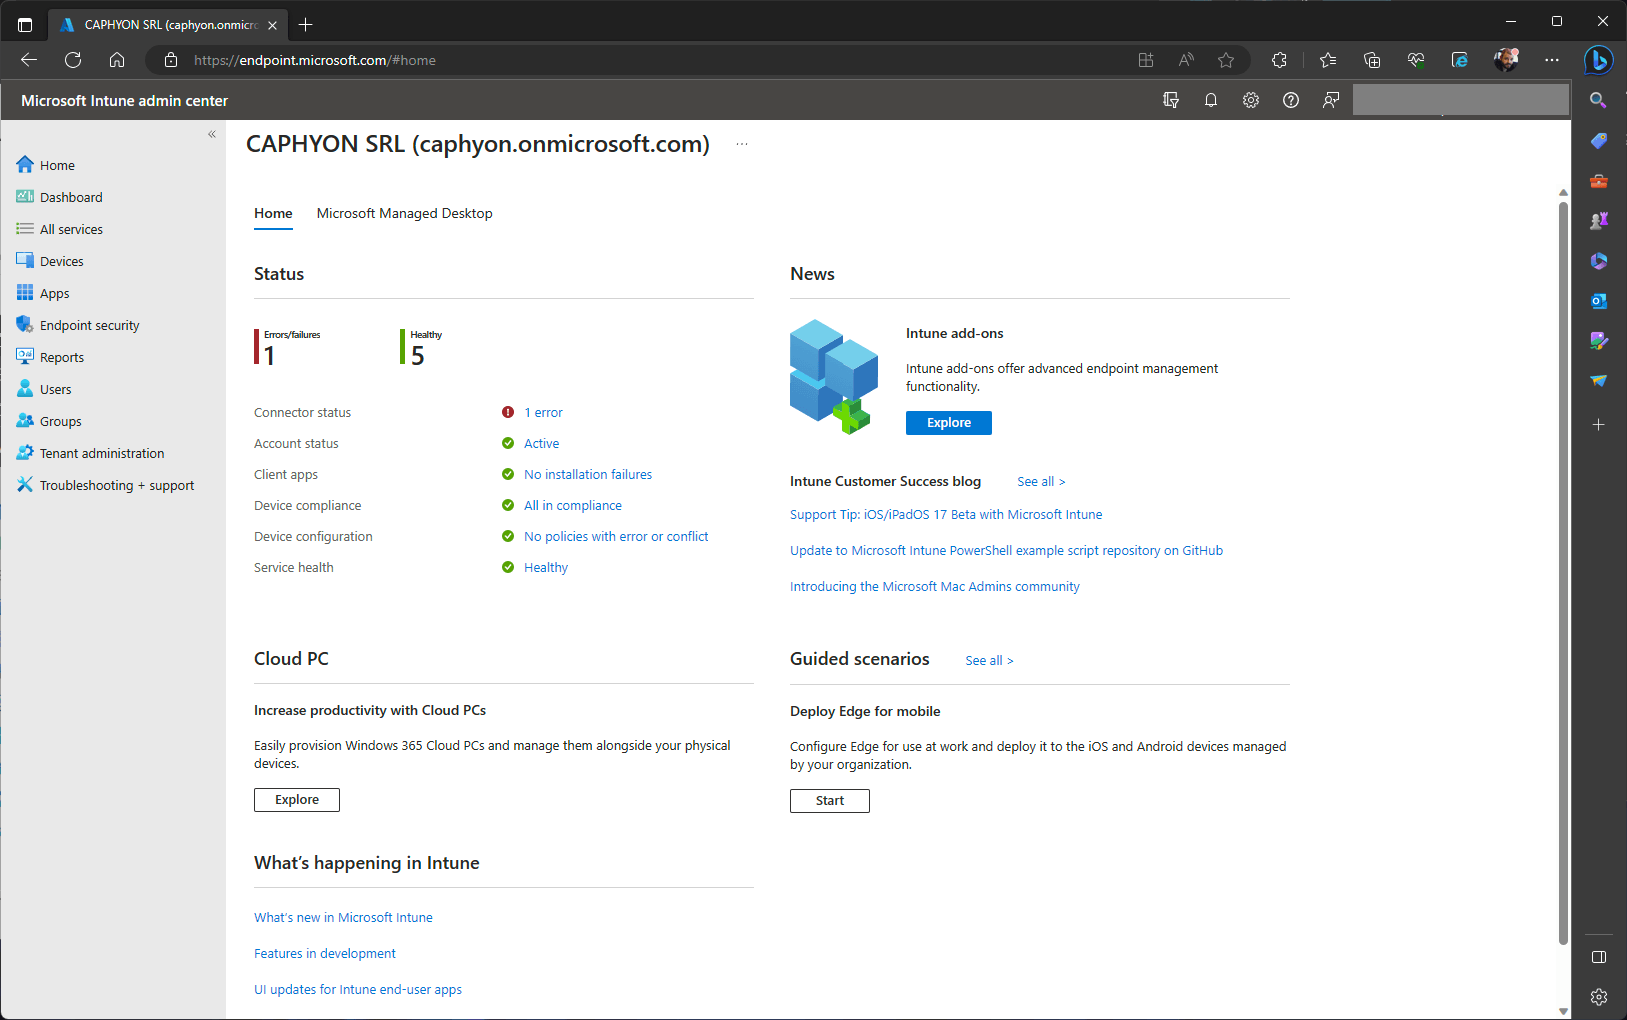Open Microsoft Mac Admins community article
The height and width of the screenshot is (1020, 1627).
click(935, 586)
